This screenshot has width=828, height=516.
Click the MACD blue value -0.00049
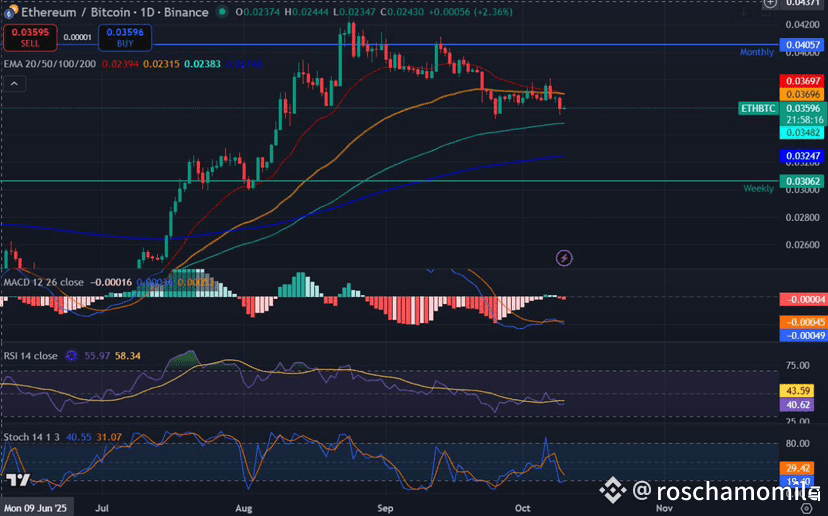[x=803, y=335]
